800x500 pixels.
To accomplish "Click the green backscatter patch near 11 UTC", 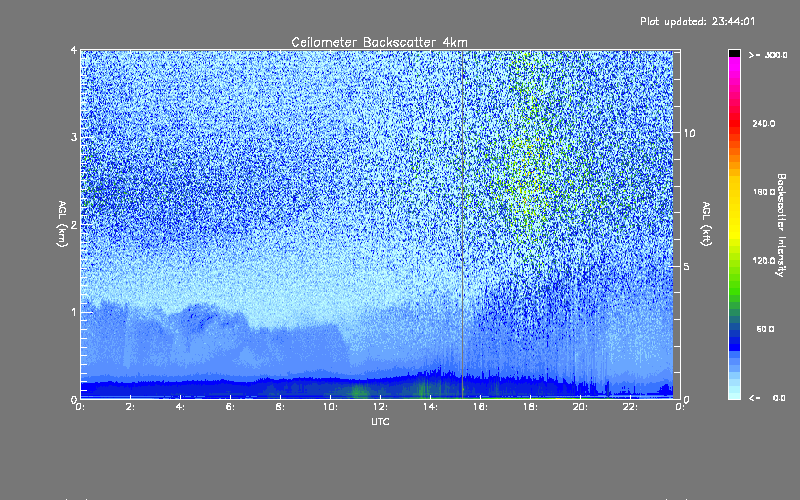I will pos(360,391).
